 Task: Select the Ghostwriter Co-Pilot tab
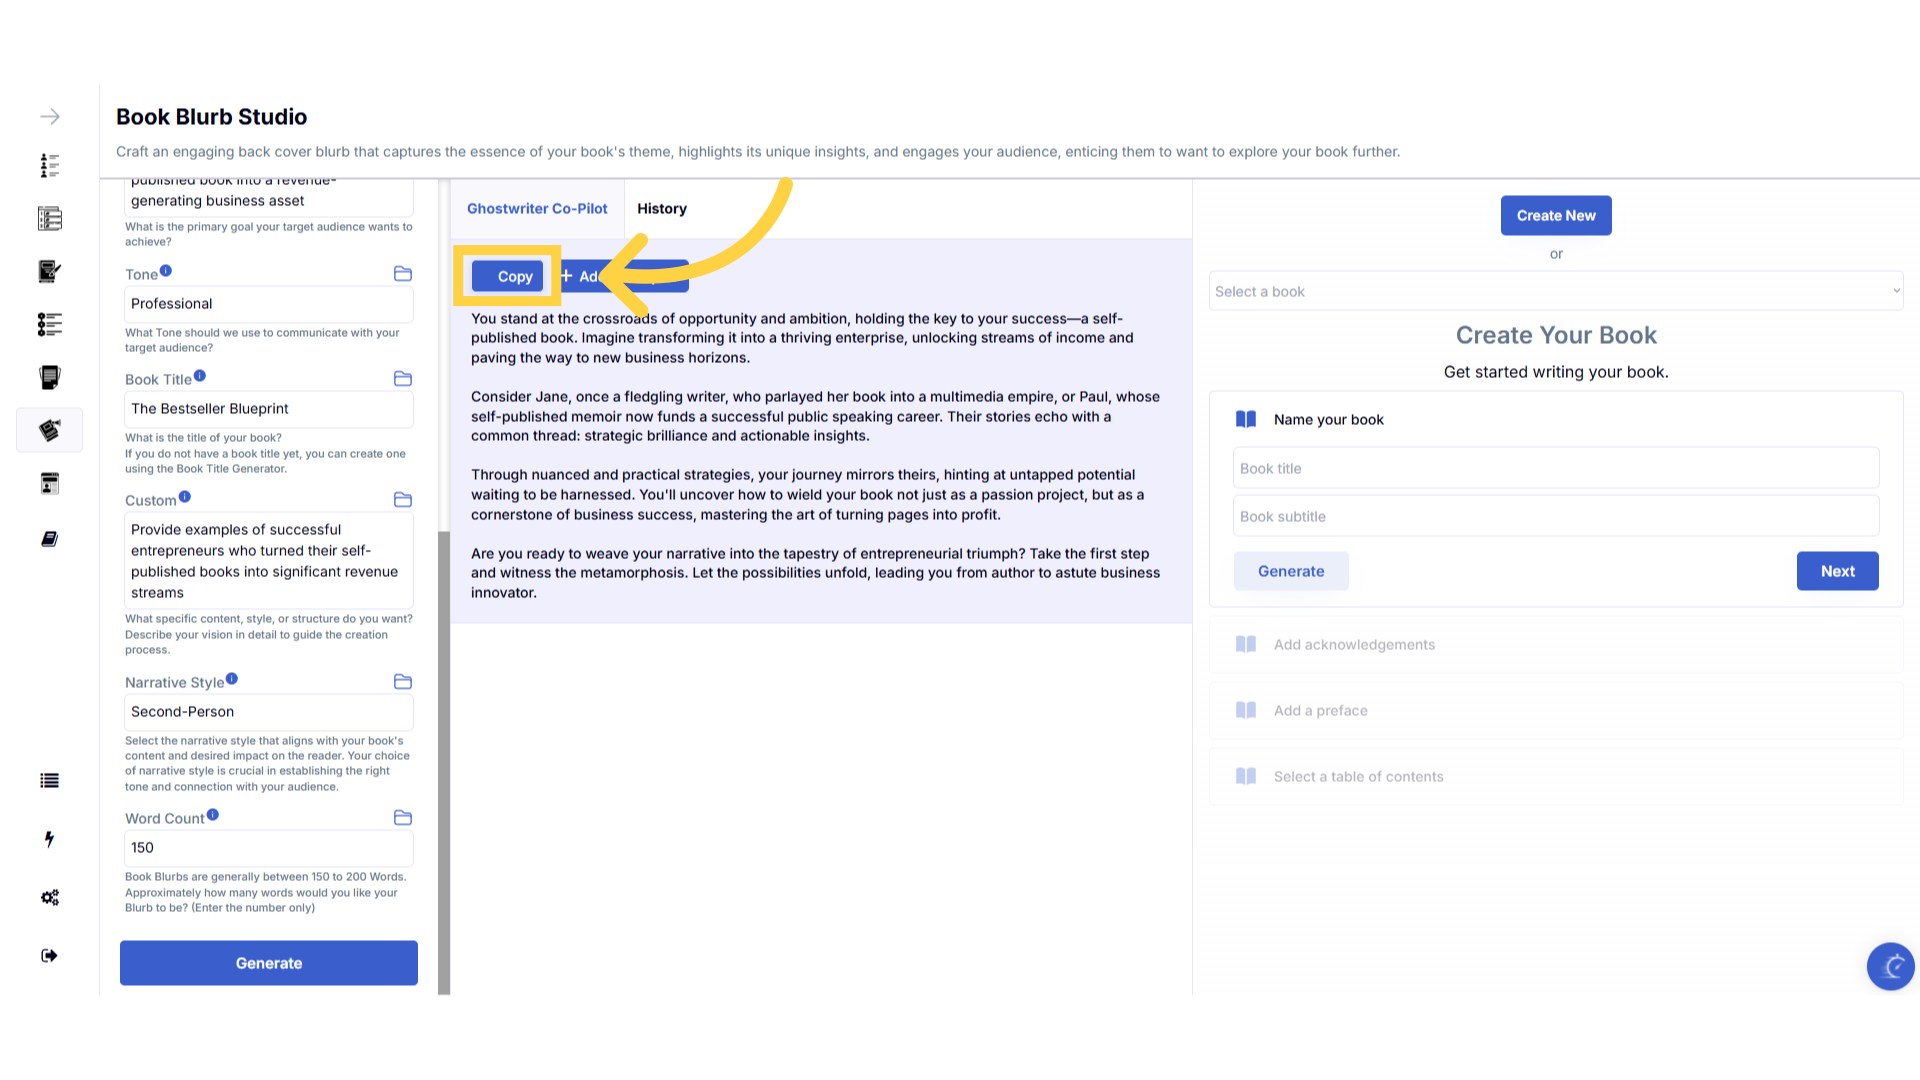[x=537, y=209]
